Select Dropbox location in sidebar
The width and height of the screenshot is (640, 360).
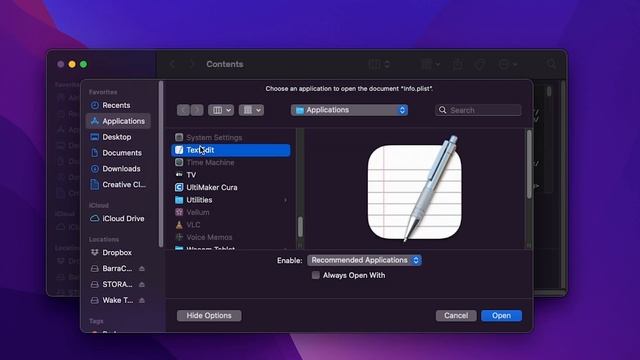click(x=116, y=253)
